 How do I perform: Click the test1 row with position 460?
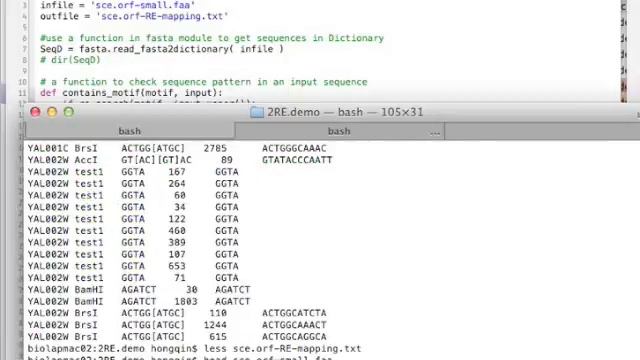[133, 231]
